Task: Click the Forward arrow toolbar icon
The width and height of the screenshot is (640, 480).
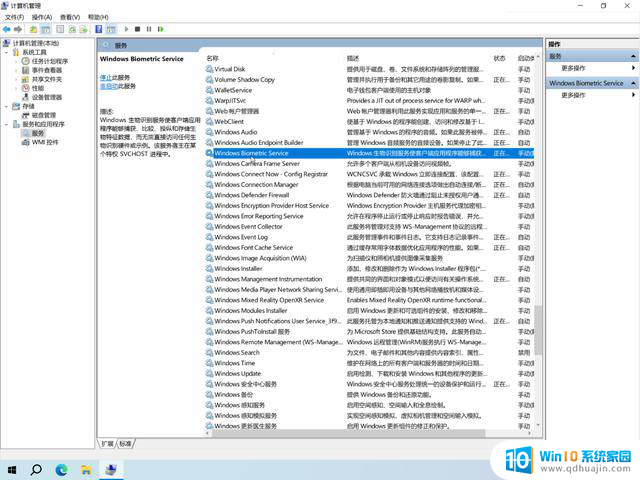Action: coord(18,29)
